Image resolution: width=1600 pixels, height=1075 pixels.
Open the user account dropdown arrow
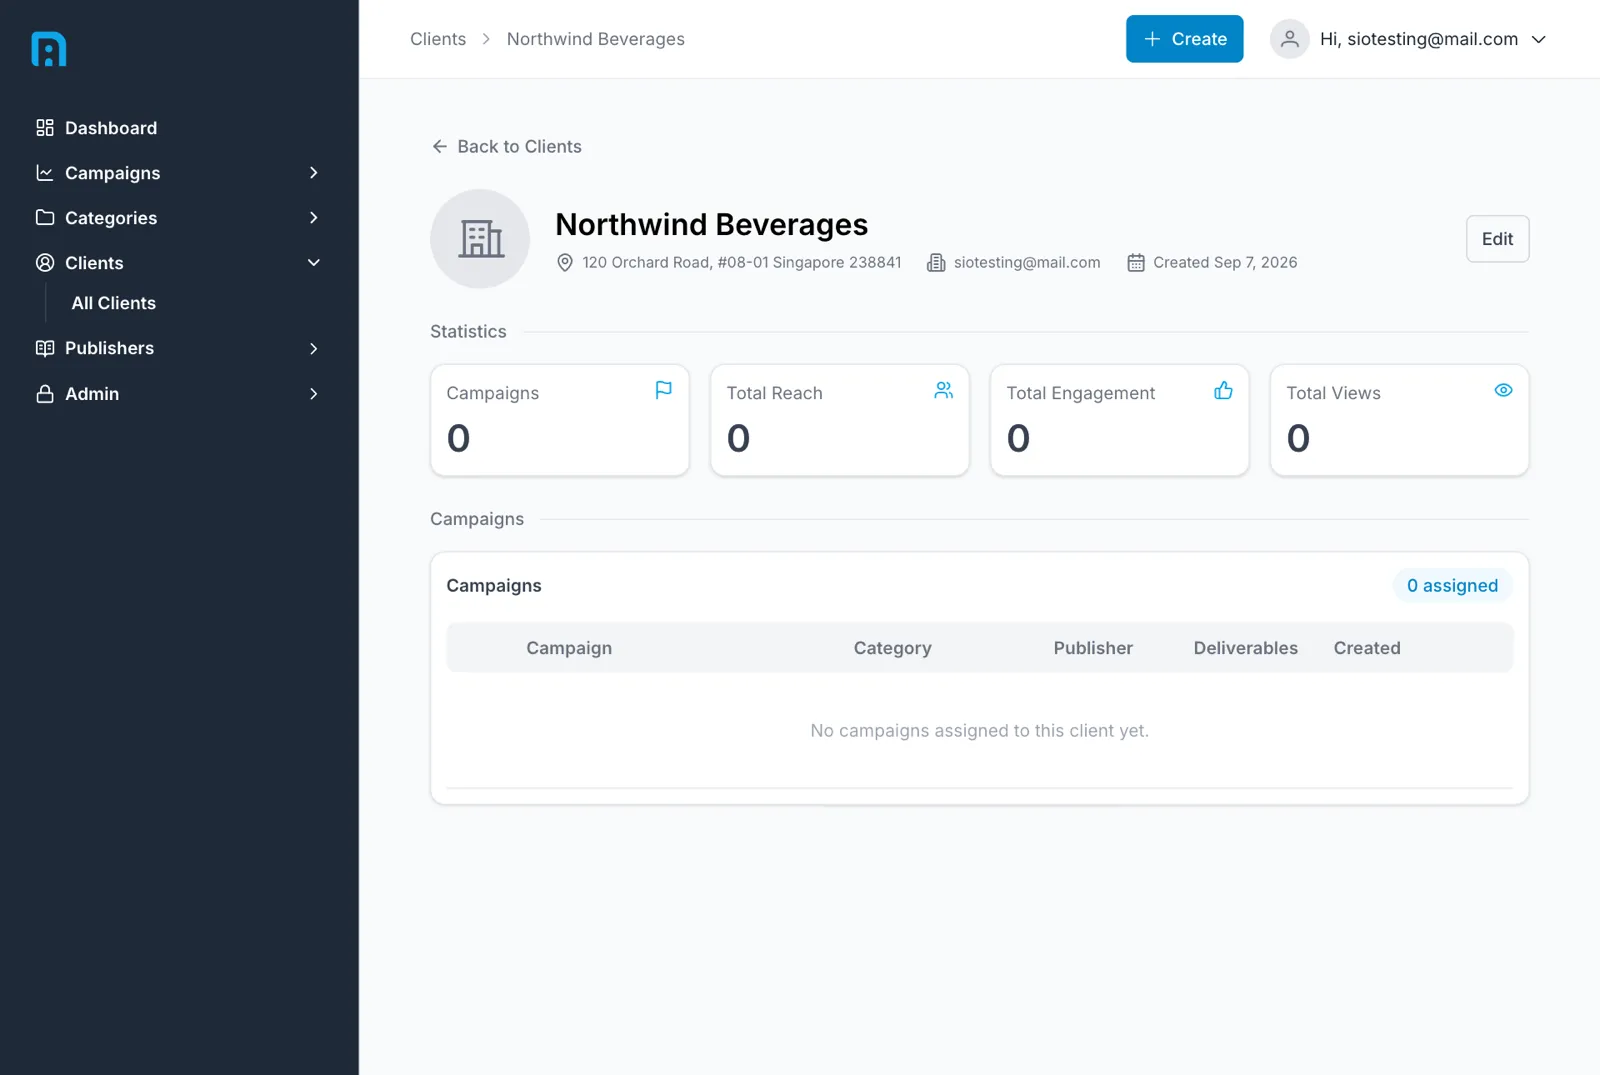click(1539, 39)
